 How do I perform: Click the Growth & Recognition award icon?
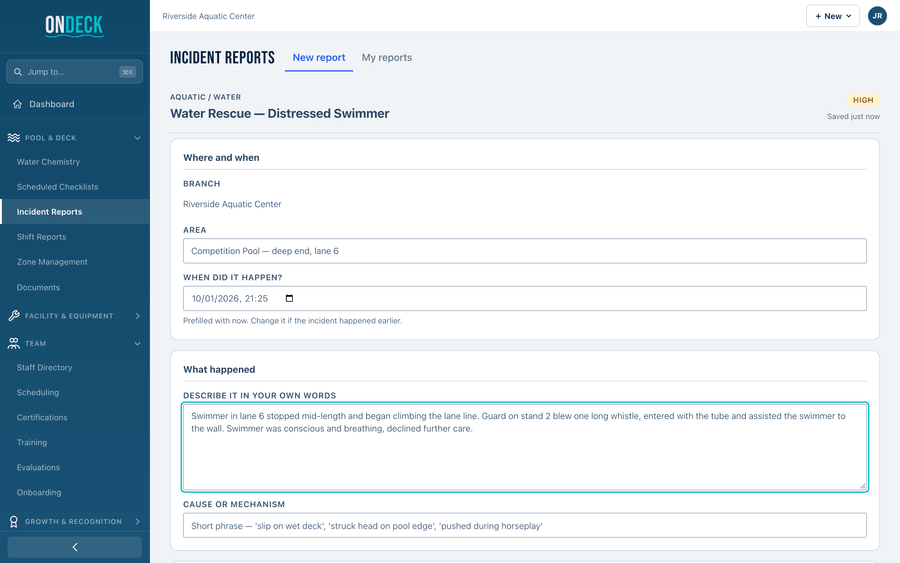click(14, 521)
